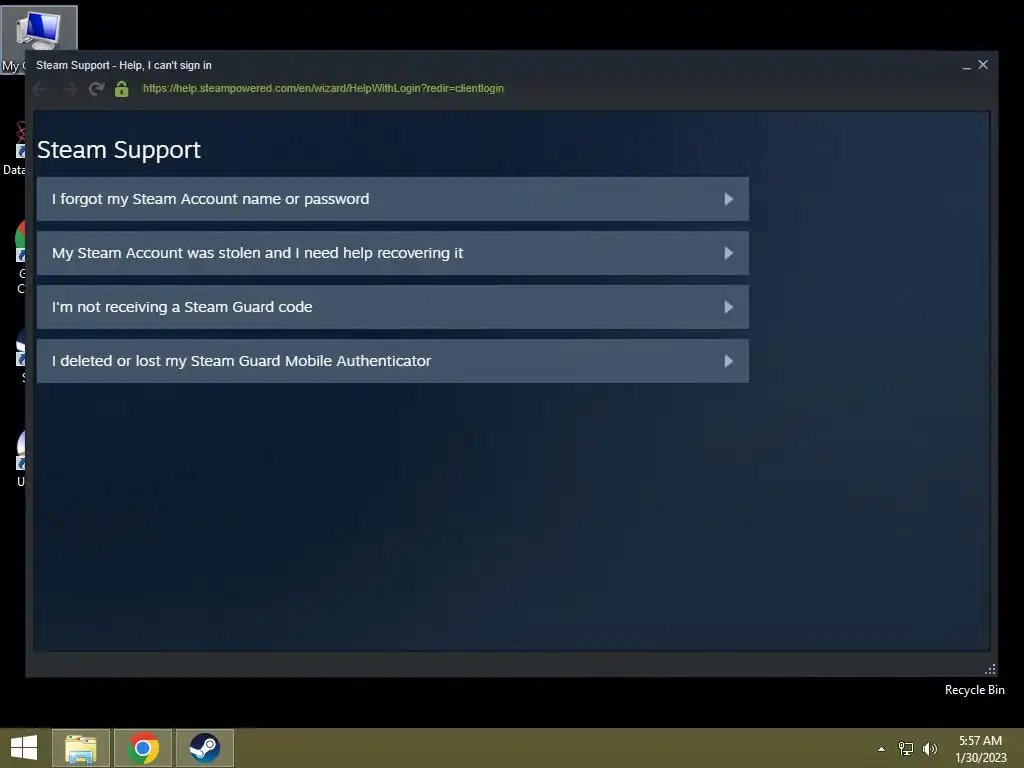Click the arrow on the Steam Guard code row
The height and width of the screenshot is (768, 1024).
coord(729,307)
